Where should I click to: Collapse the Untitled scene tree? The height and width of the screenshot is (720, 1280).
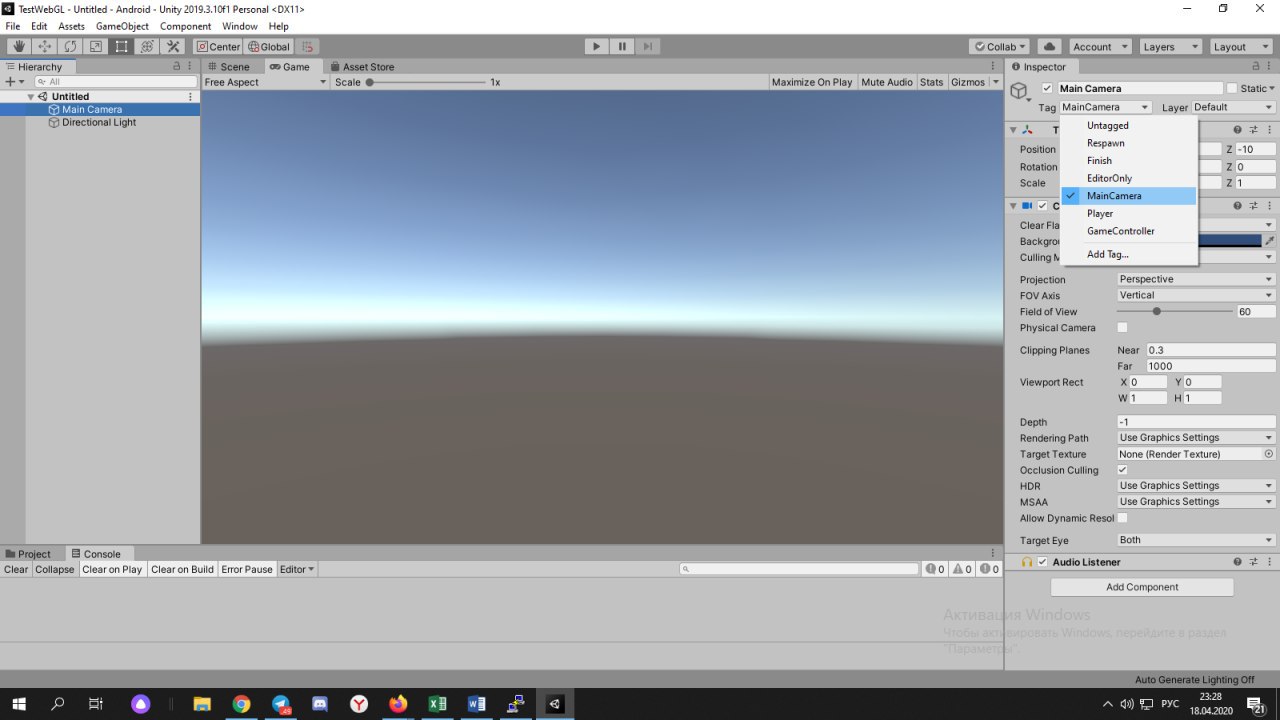tap(31, 97)
